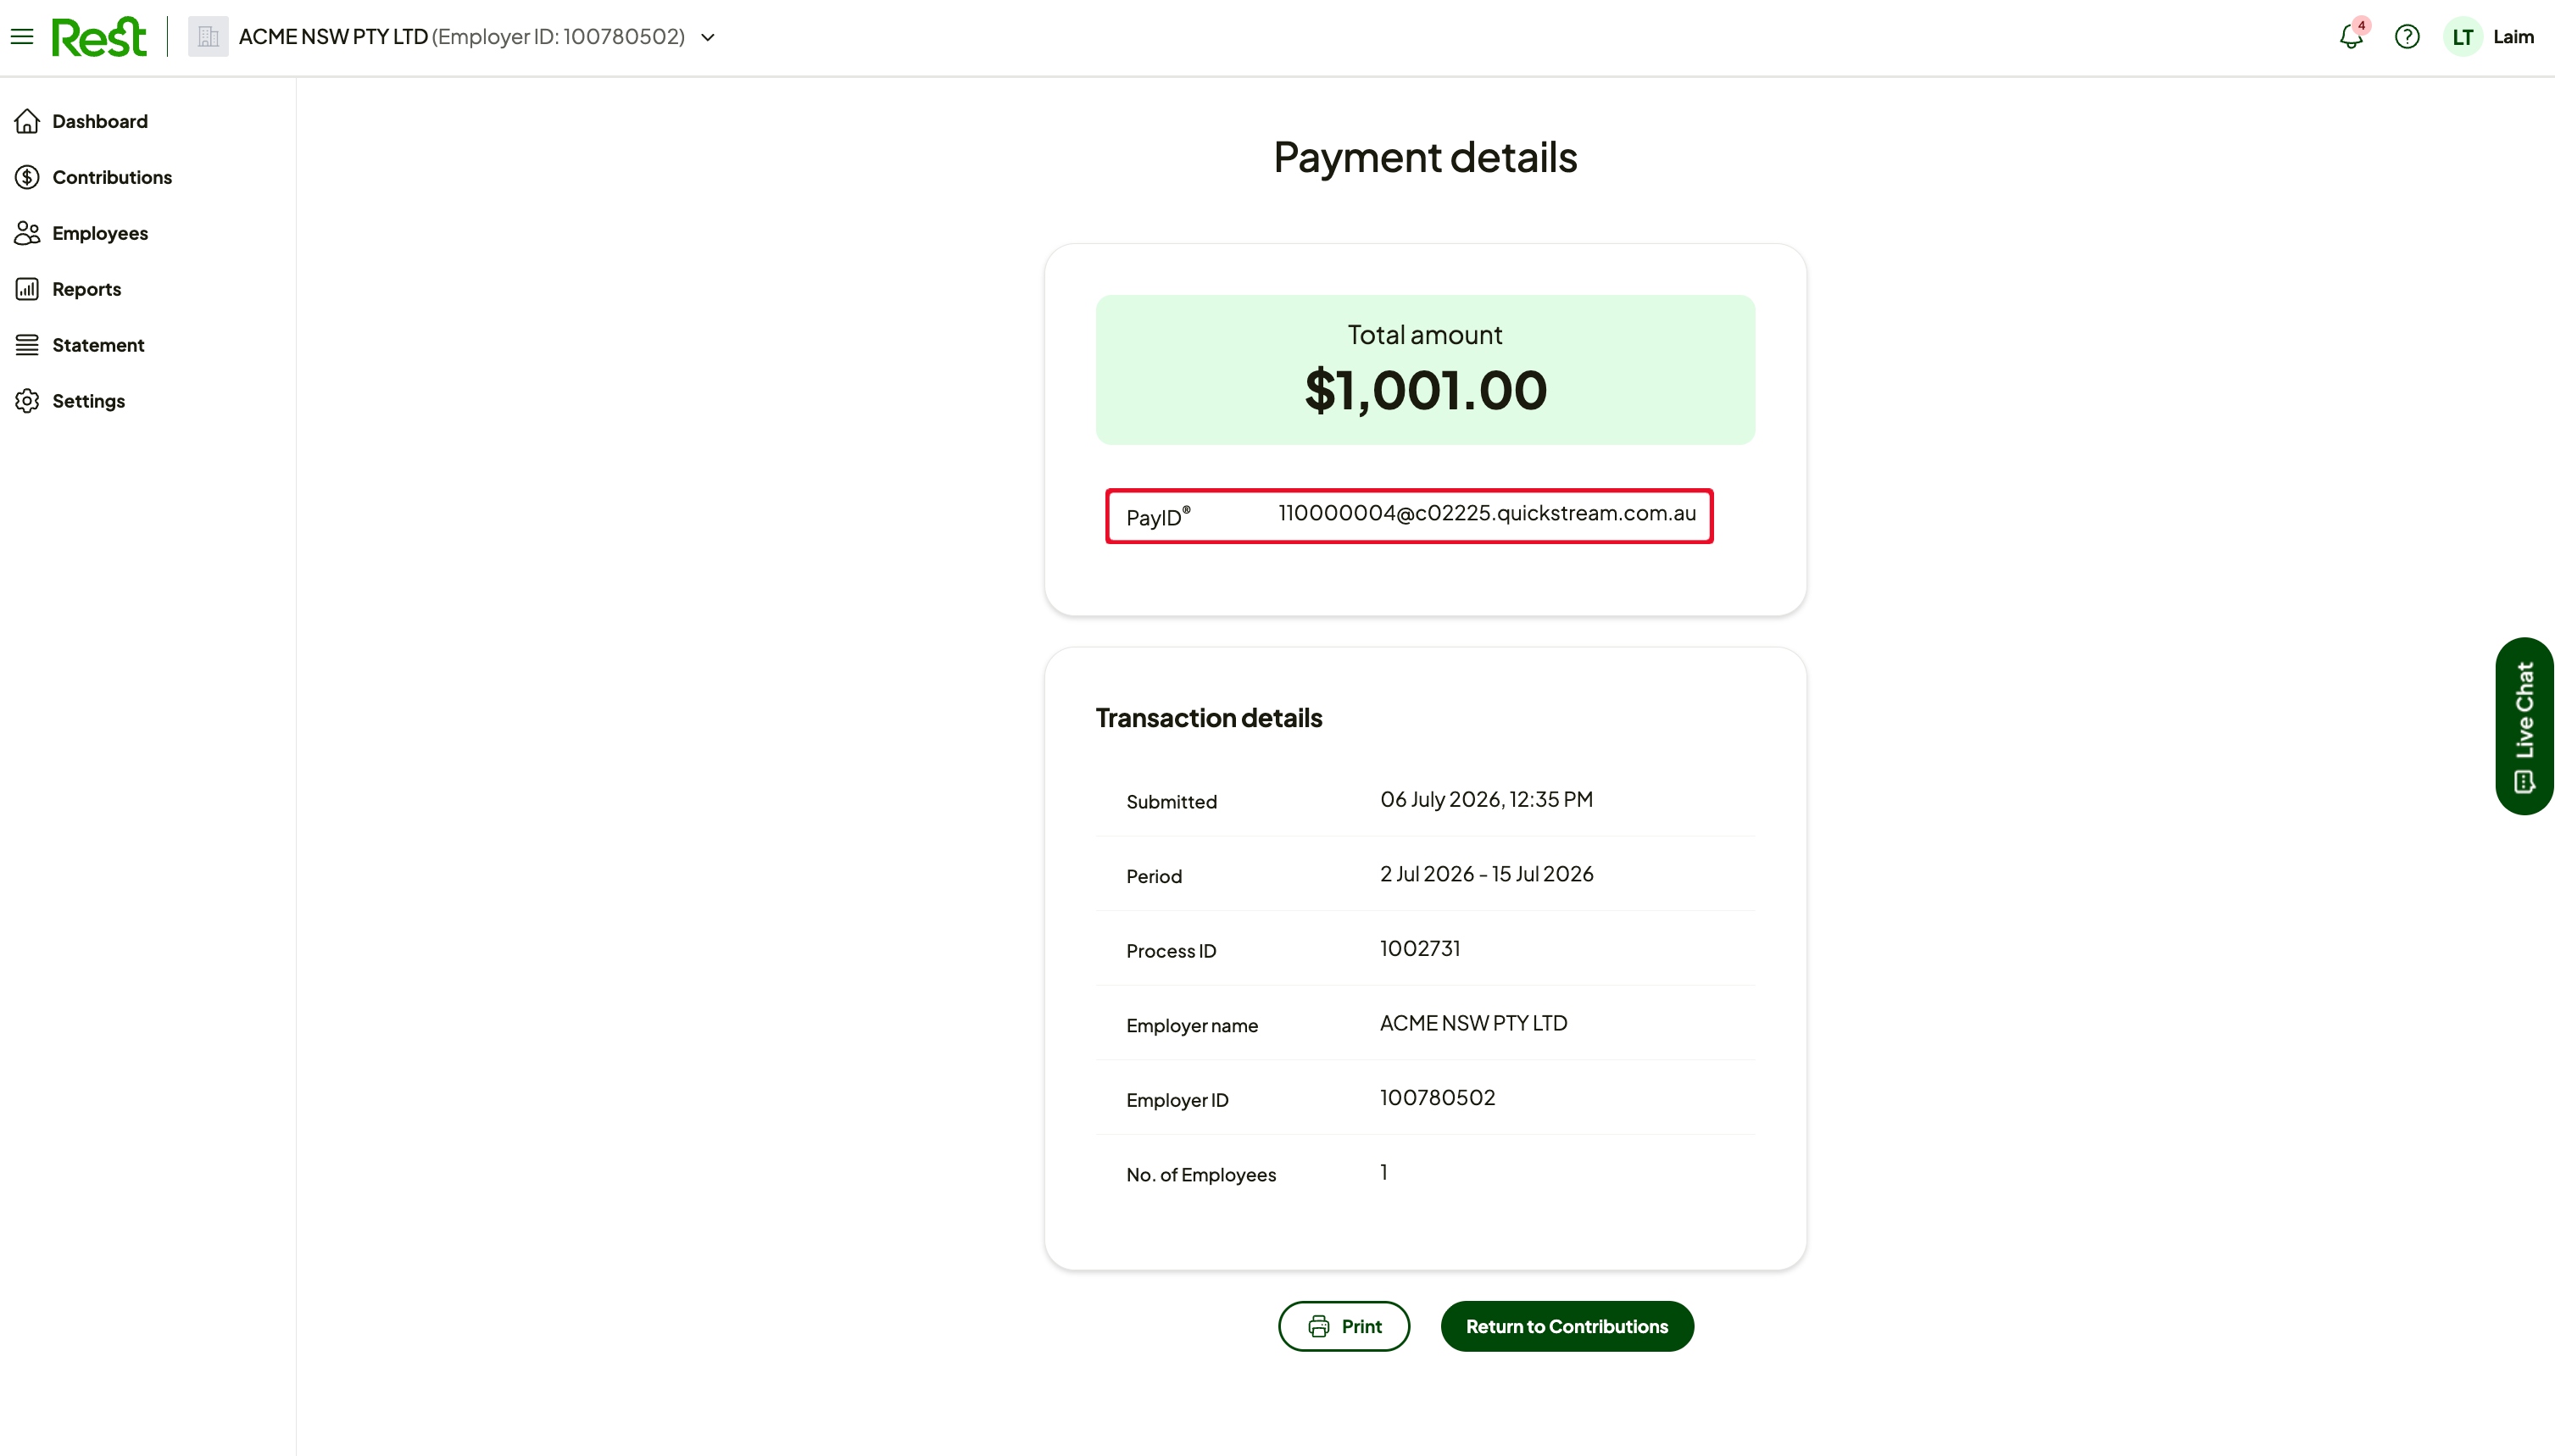2555x1456 pixels.
Task: Open the Reports sidebar item
Action: [x=86, y=289]
